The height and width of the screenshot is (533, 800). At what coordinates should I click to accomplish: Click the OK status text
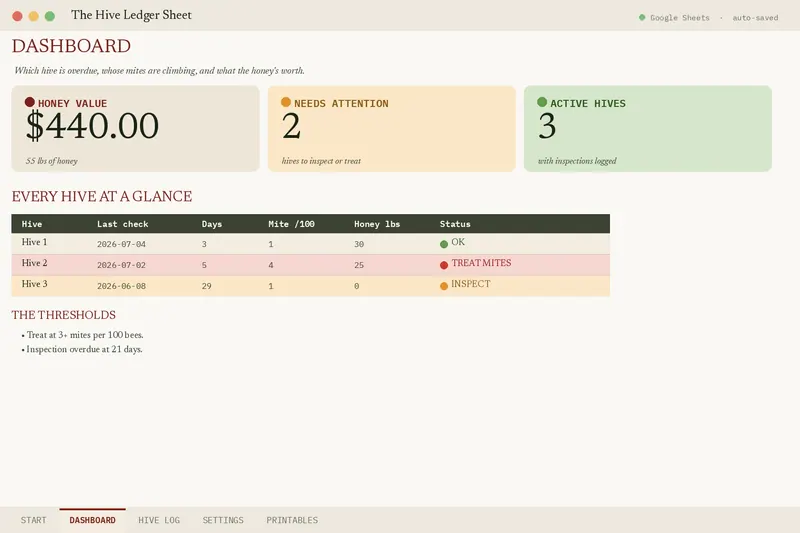point(458,242)
